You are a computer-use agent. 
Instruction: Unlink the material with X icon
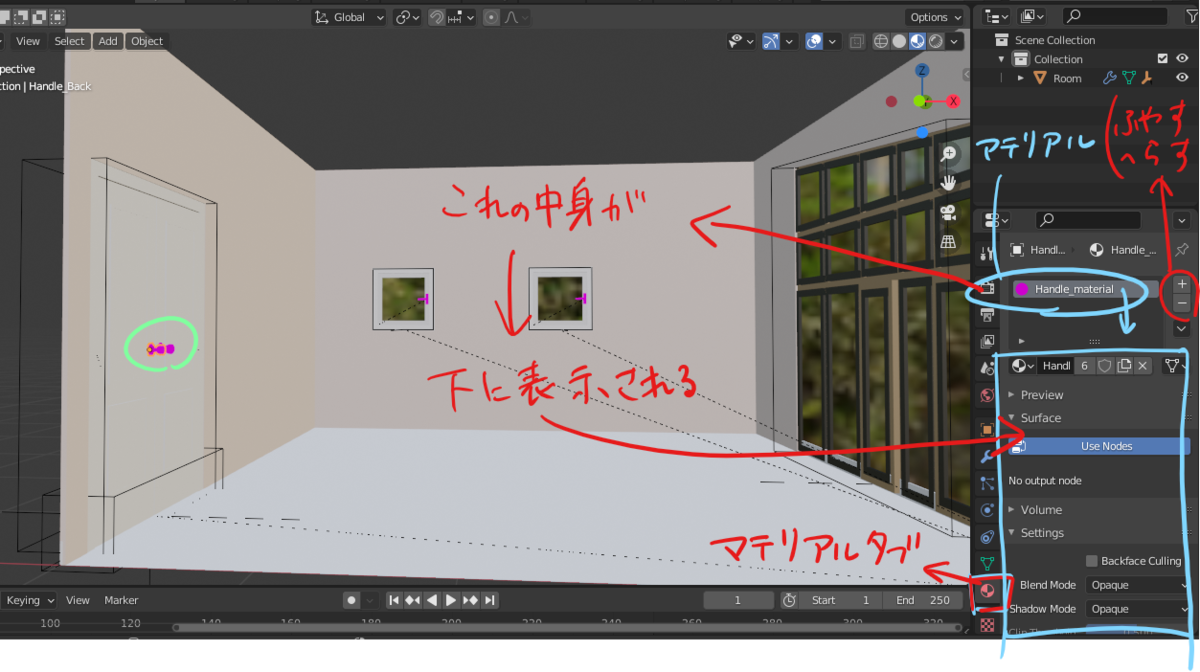point(1143,366)
